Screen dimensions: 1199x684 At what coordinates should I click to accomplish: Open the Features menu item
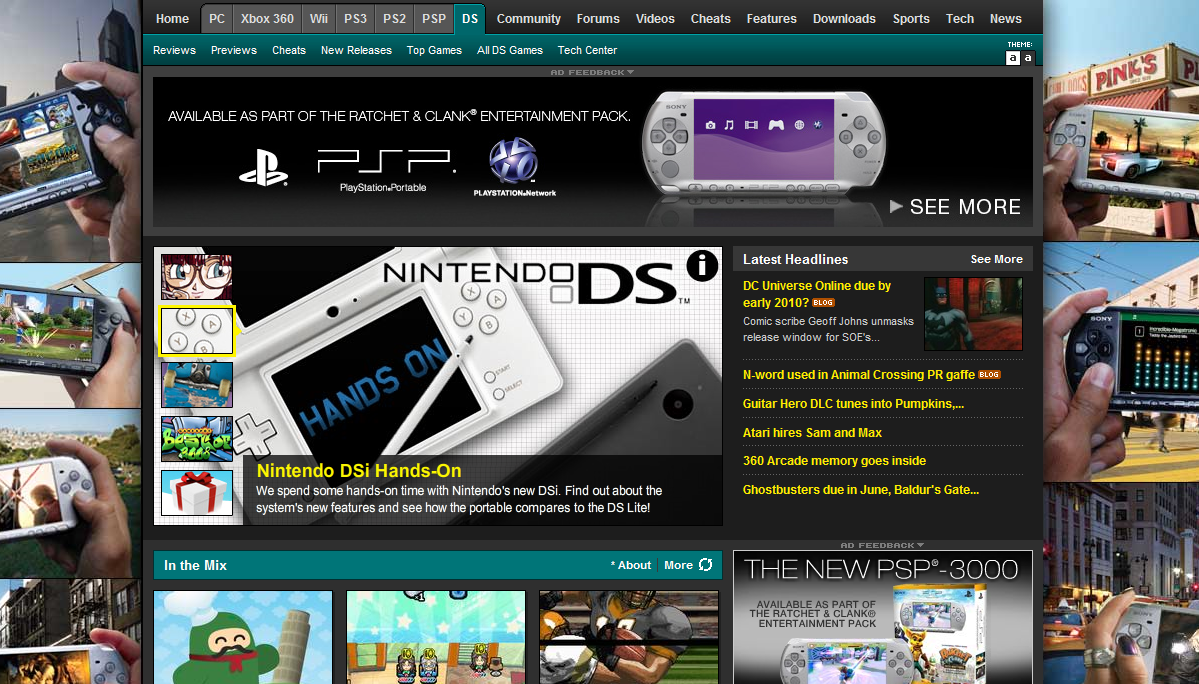(772, 18)
